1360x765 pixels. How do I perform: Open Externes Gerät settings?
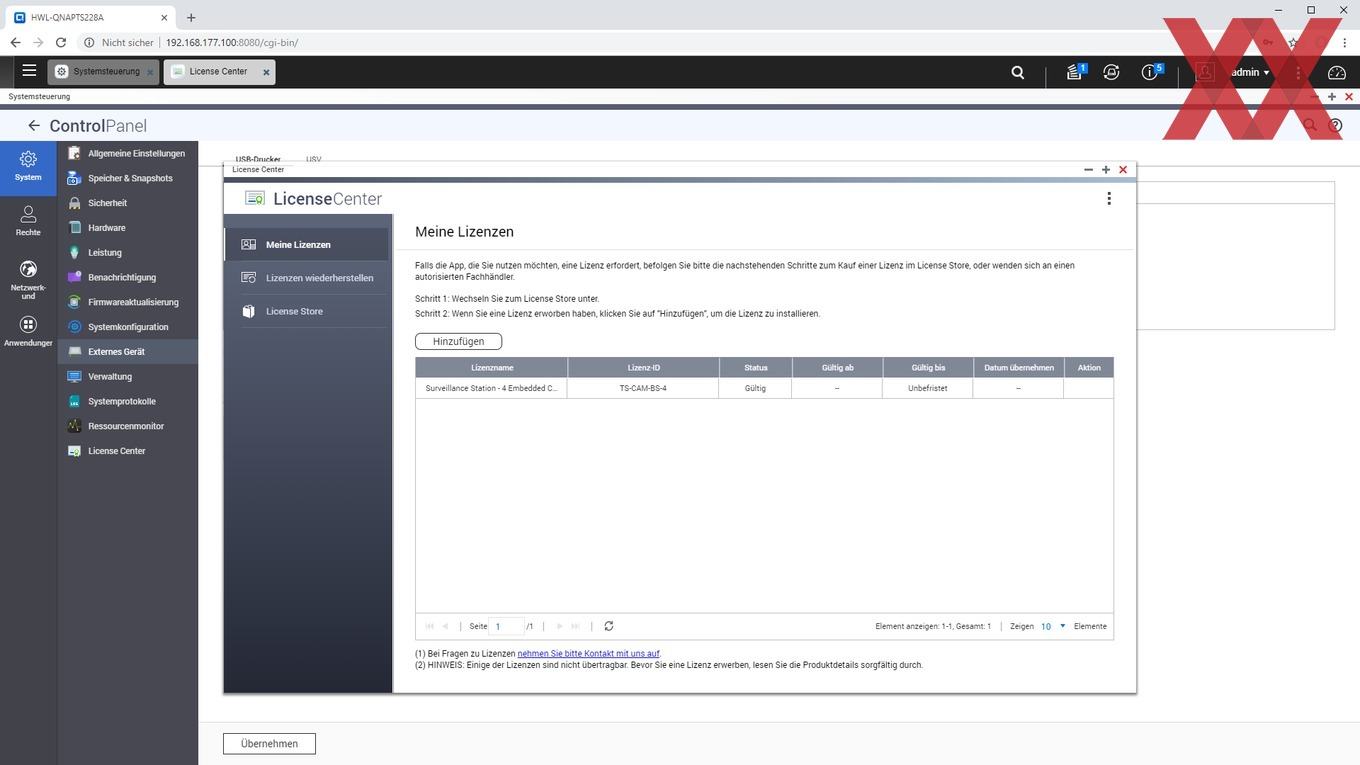[127, 352]
